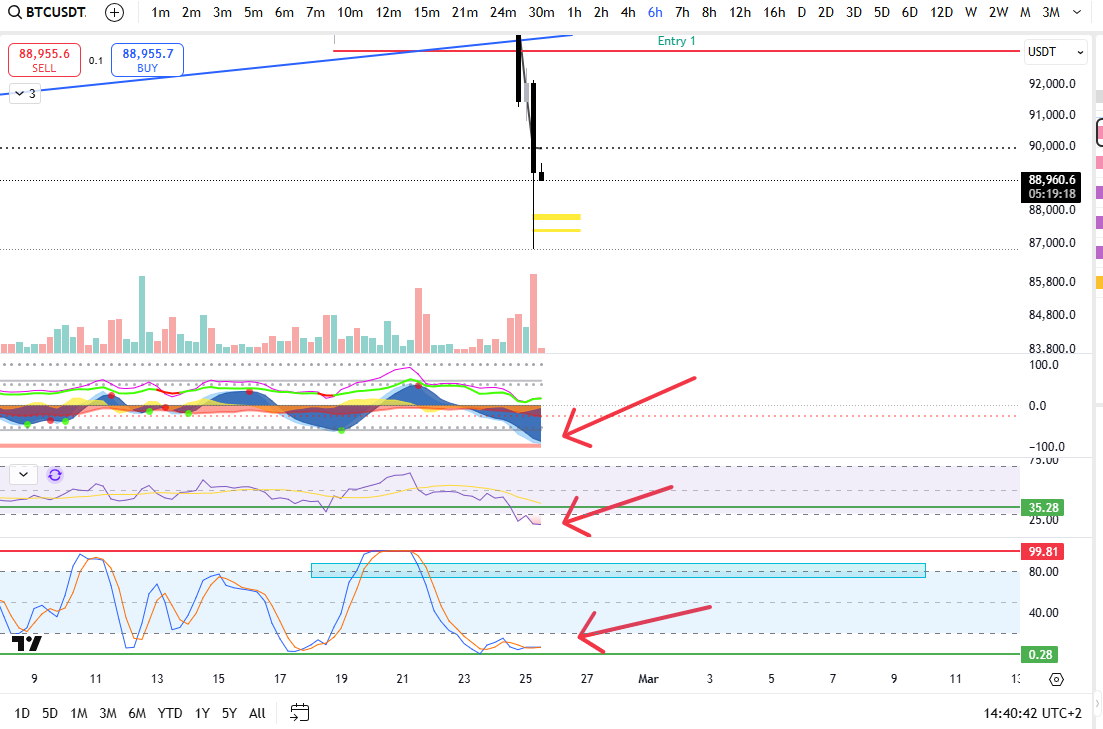The width and height of the screenshot is (1103, 729).
Task: Set chart to 16h interval
Action: click(x=774, y=12)
